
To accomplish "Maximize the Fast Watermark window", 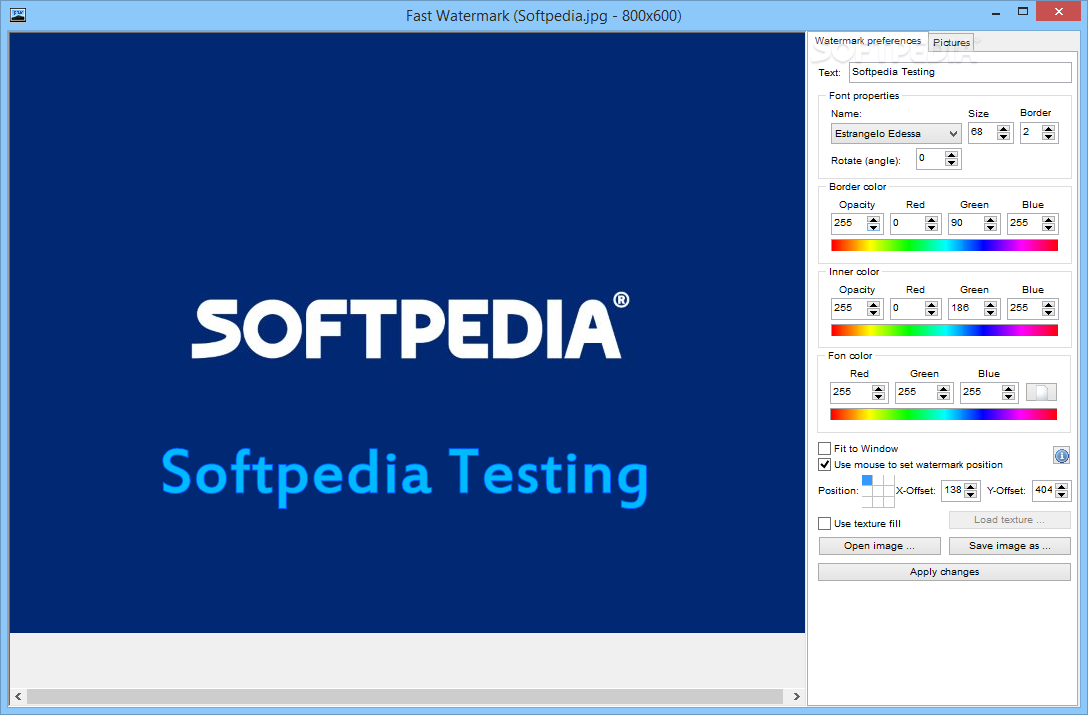I will 1023,12.
